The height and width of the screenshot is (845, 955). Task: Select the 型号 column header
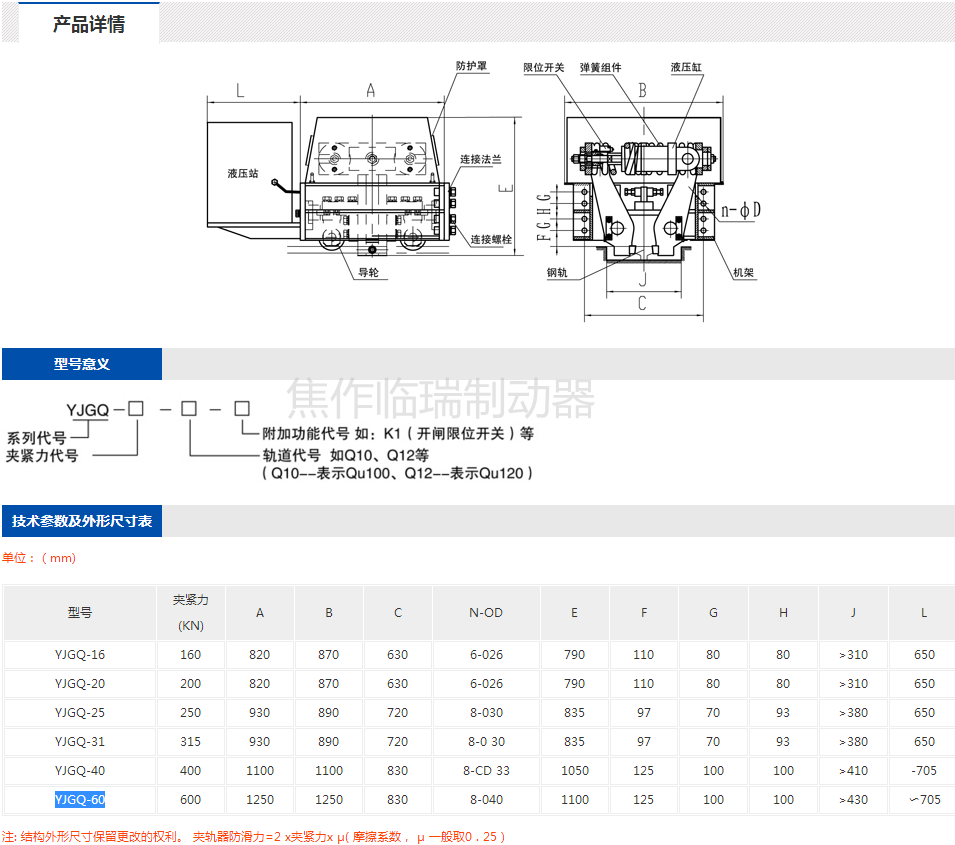pyautogui.click(x=80, y=612)
